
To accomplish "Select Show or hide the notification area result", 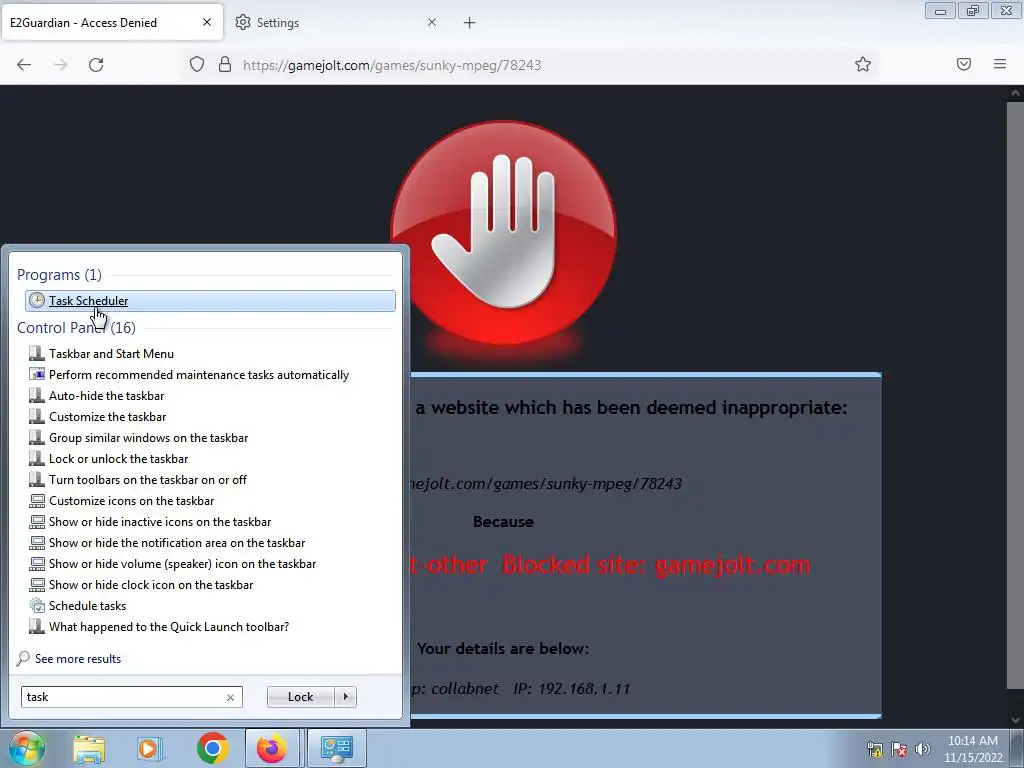I will pos(177,542).
